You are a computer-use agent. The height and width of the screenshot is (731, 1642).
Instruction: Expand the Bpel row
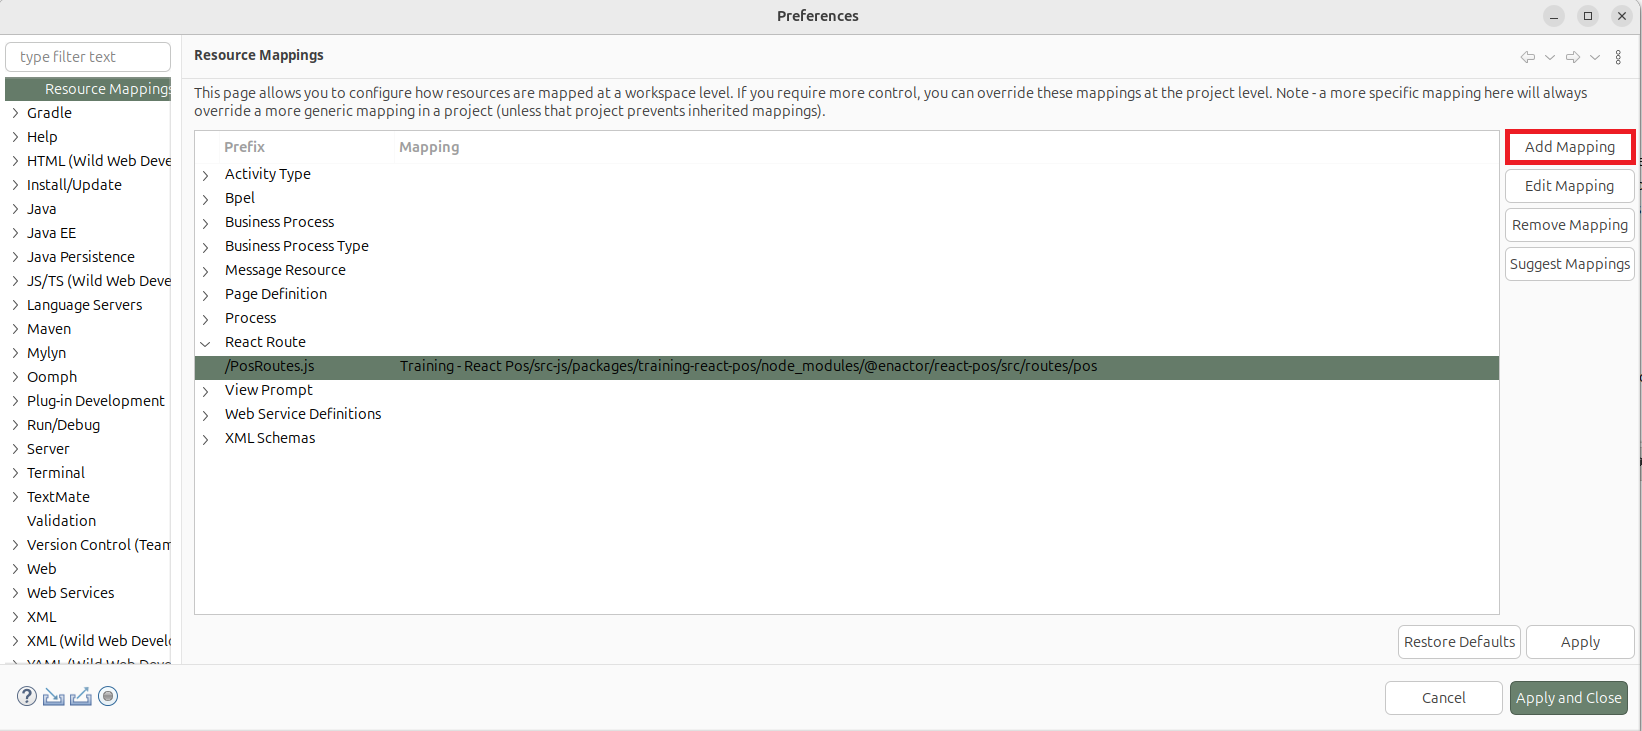[206, 199]
